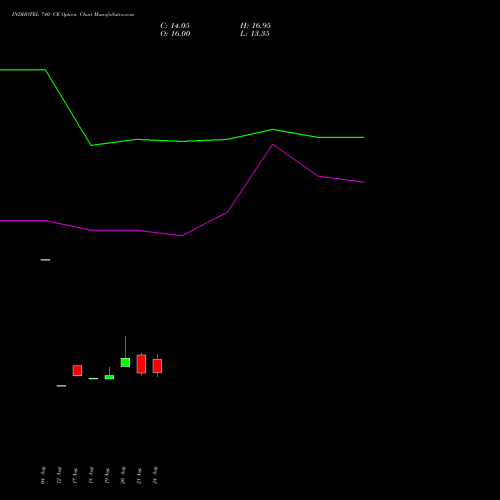500x500 pixels.
Task: Click the lowest point of the purple line
Action: 181,236
